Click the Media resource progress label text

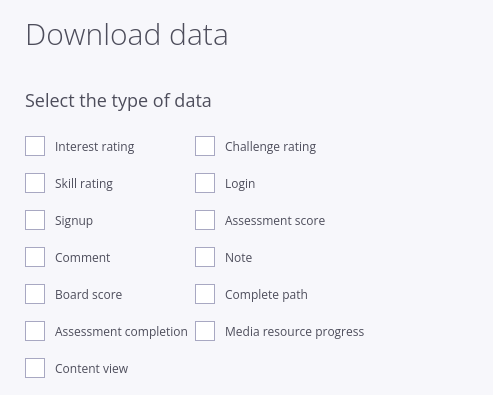[294, 332]
